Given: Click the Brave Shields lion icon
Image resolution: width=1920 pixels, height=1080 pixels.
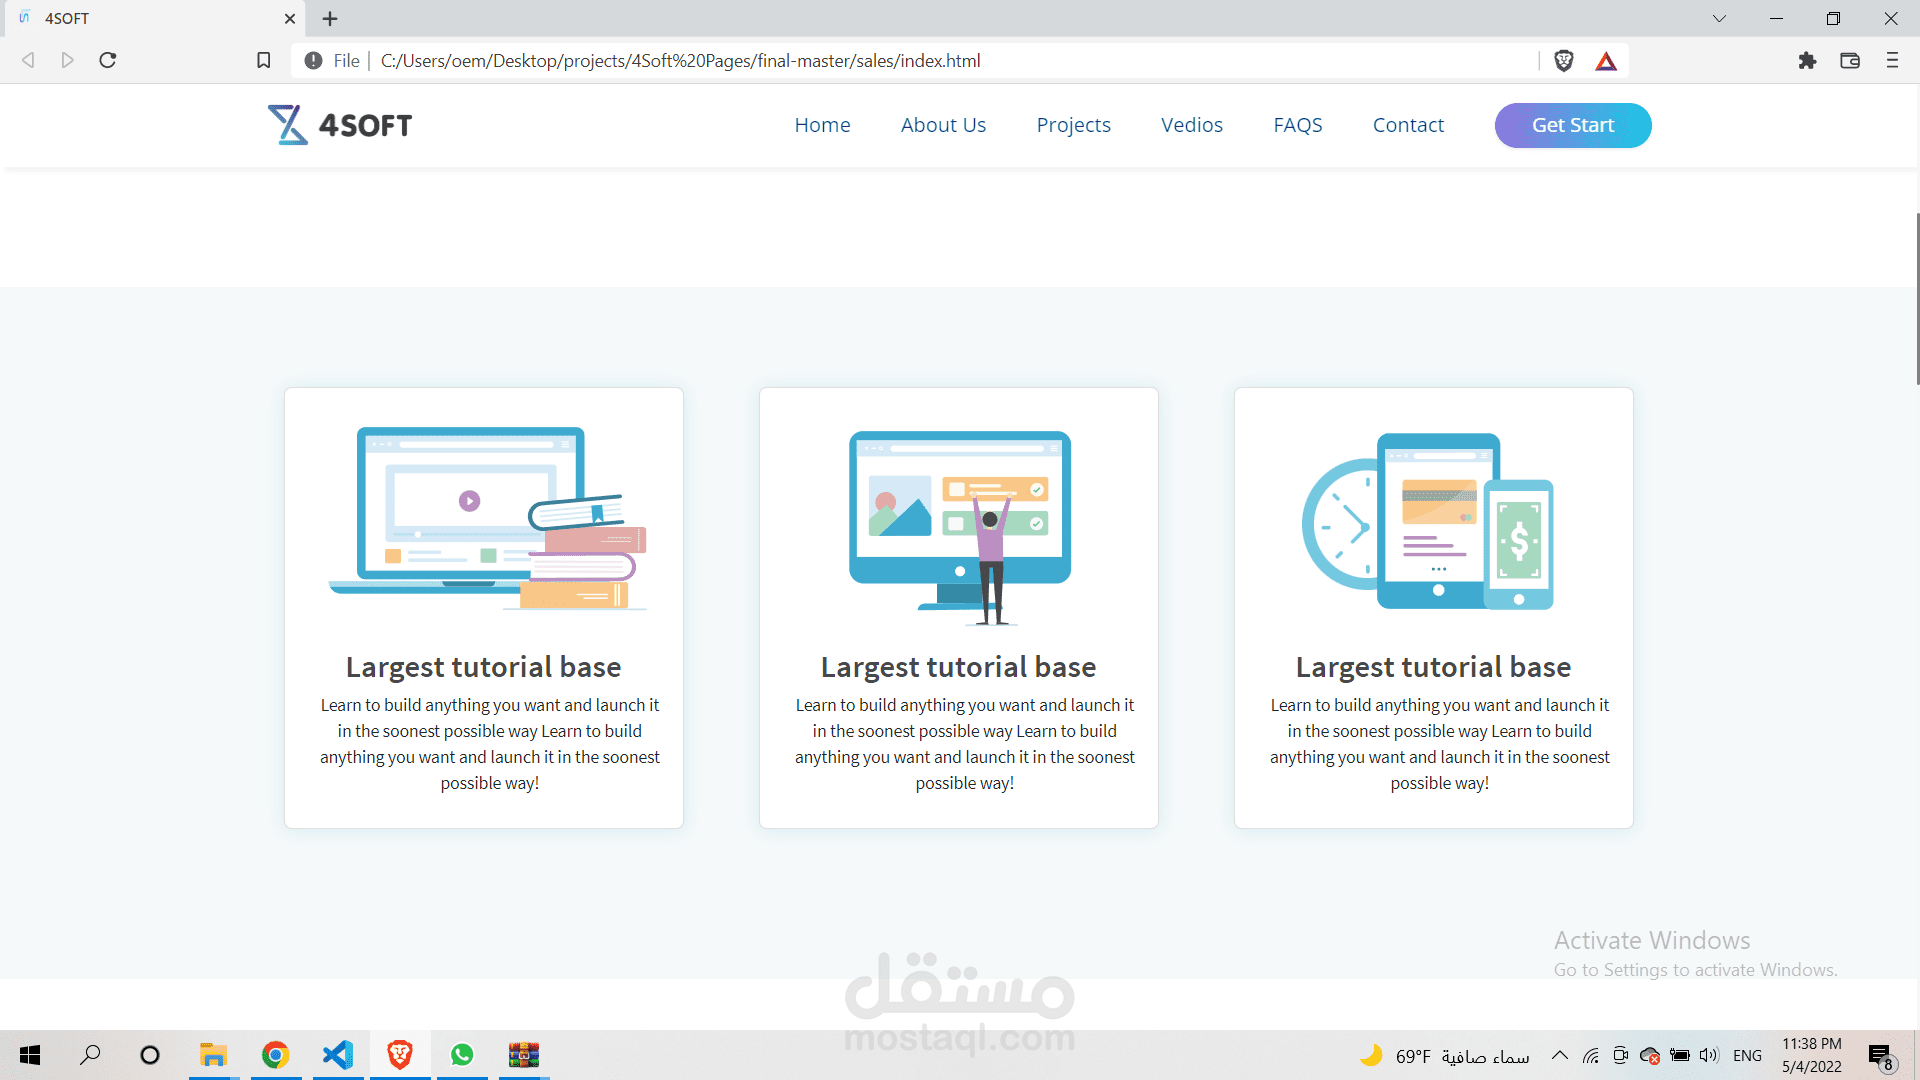Looking at the screenshot, I should (x=1564, y=61).
